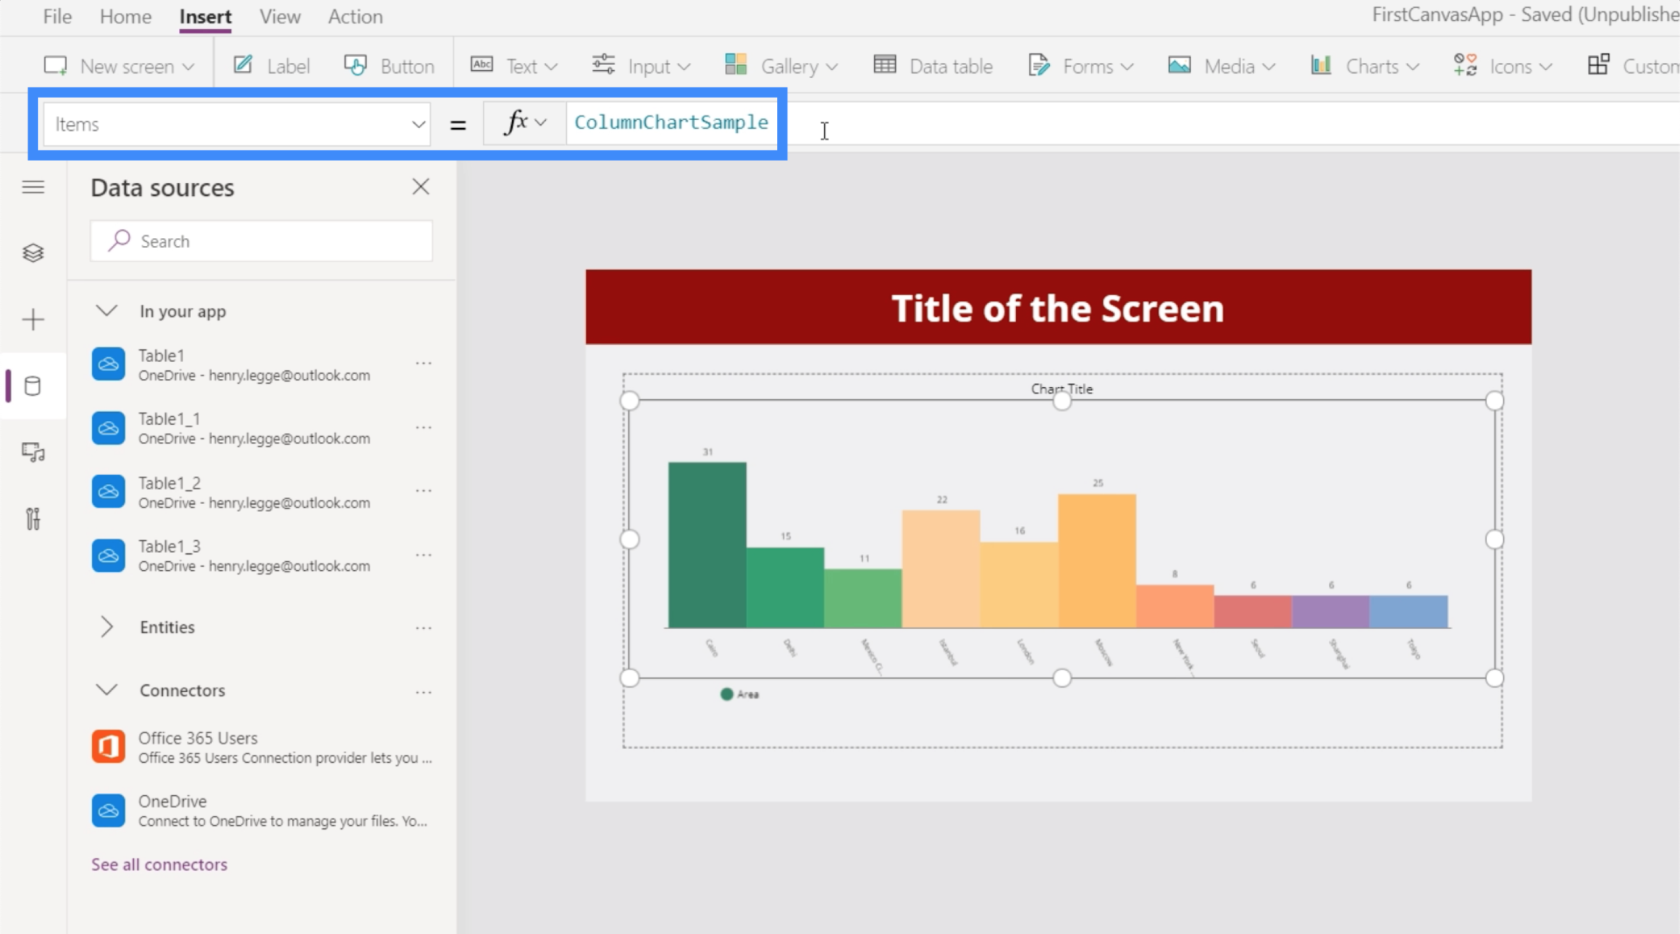
Task: Open the Items property dropdown
Action: (x=237, y=124)
